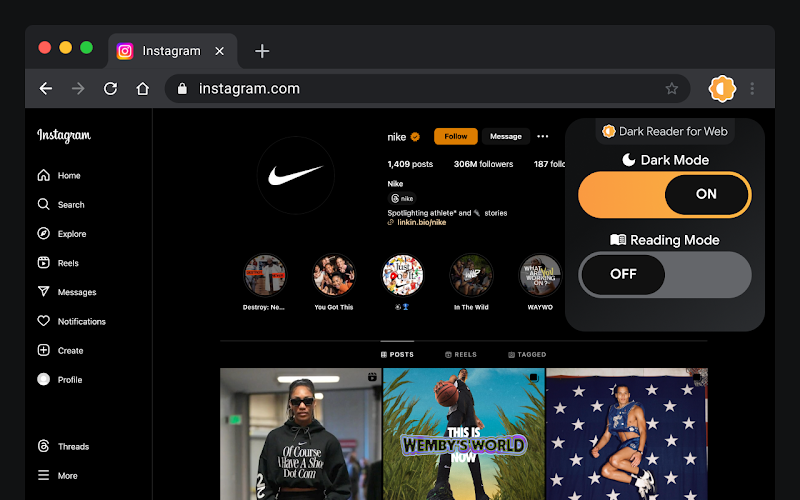This screenshot has width=800, height=500.
Task: Click the Instagram wordmark logo
Action: pyautogui.click(x=64, y=136)
